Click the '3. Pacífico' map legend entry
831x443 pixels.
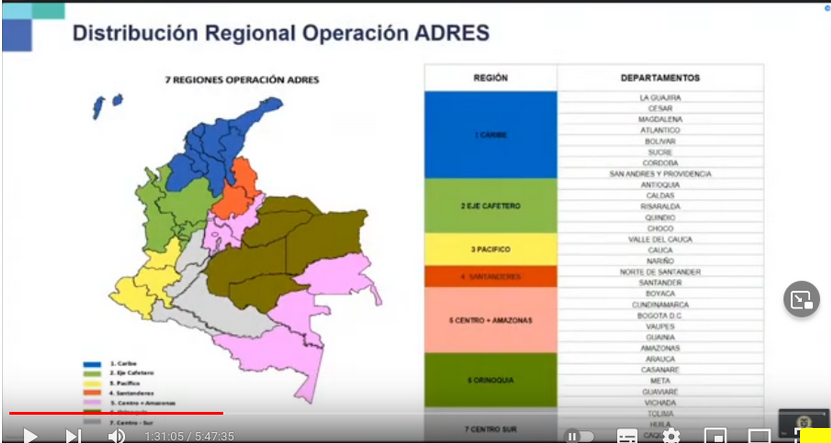point(111,383)
